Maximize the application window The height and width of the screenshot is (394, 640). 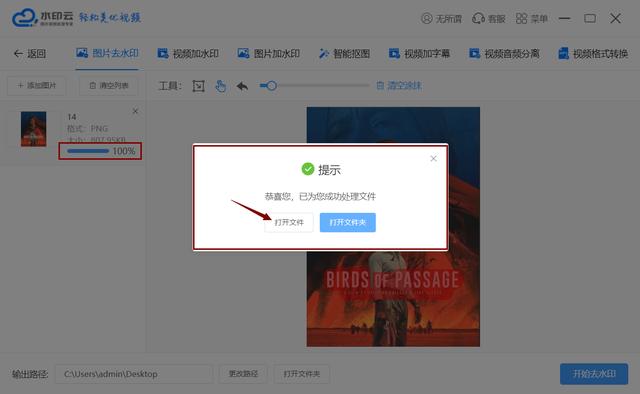click(590, 18)
